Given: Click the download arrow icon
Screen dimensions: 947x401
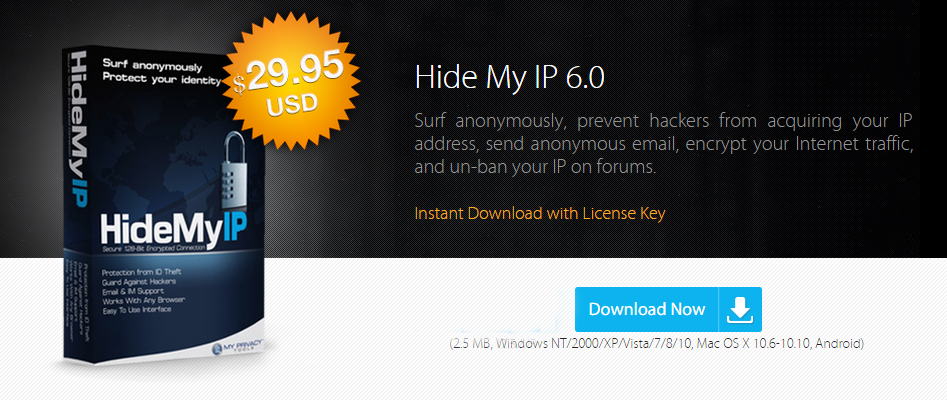Looking at the screenshot, I should point(740,310).
